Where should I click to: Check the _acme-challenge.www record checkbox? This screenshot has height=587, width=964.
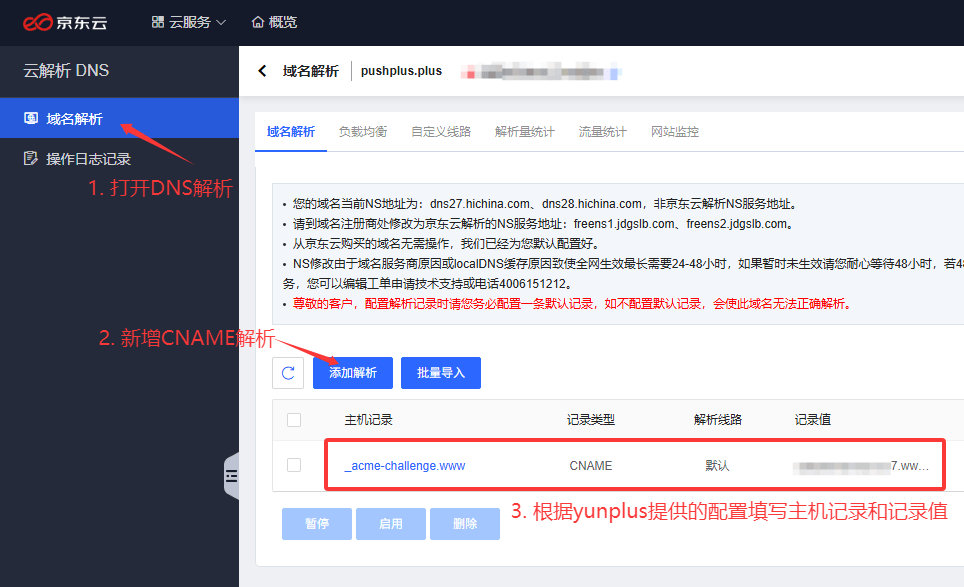[294, 465]
